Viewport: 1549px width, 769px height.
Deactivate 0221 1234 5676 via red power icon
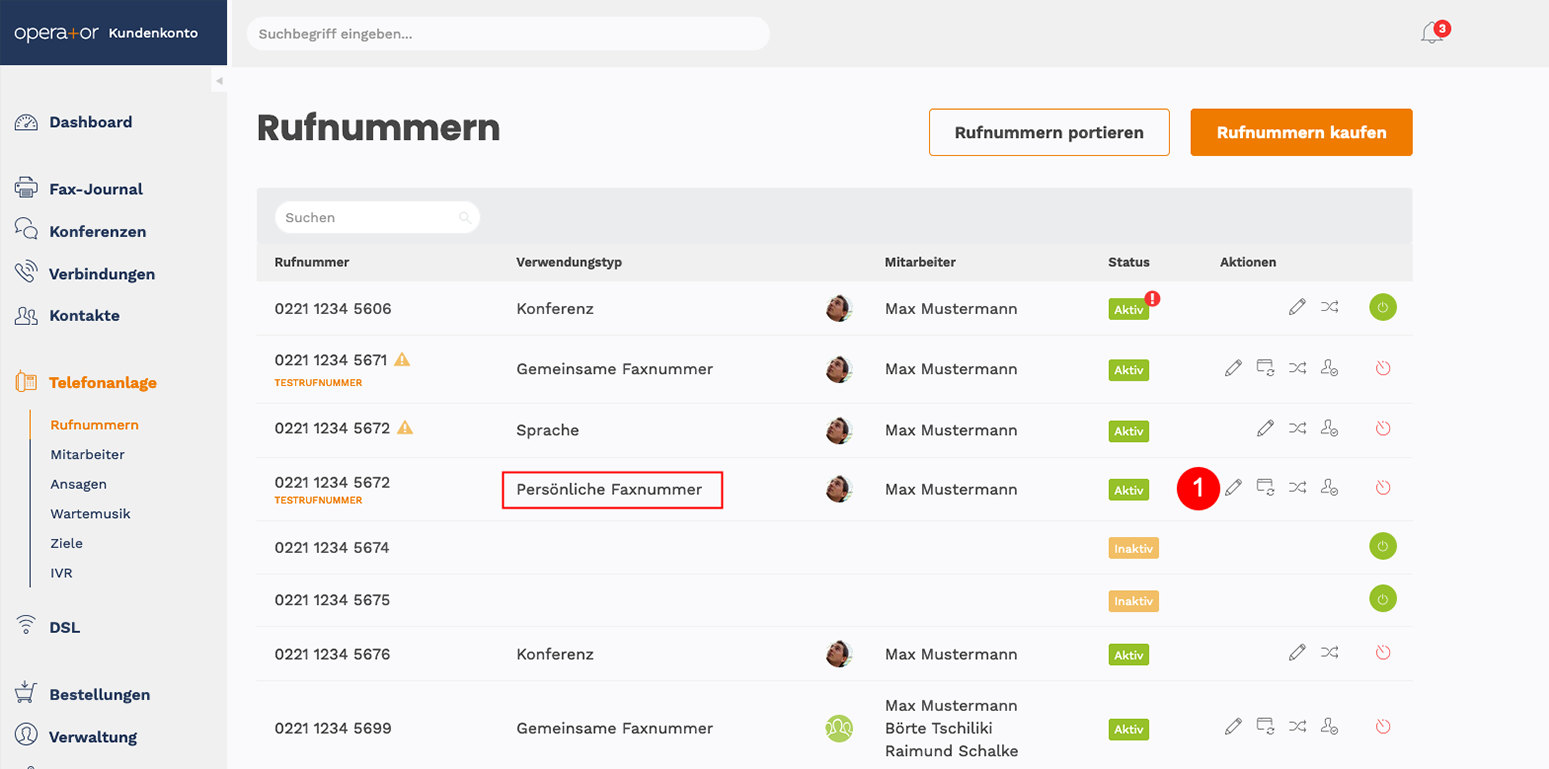click(x=1383, y=653)
